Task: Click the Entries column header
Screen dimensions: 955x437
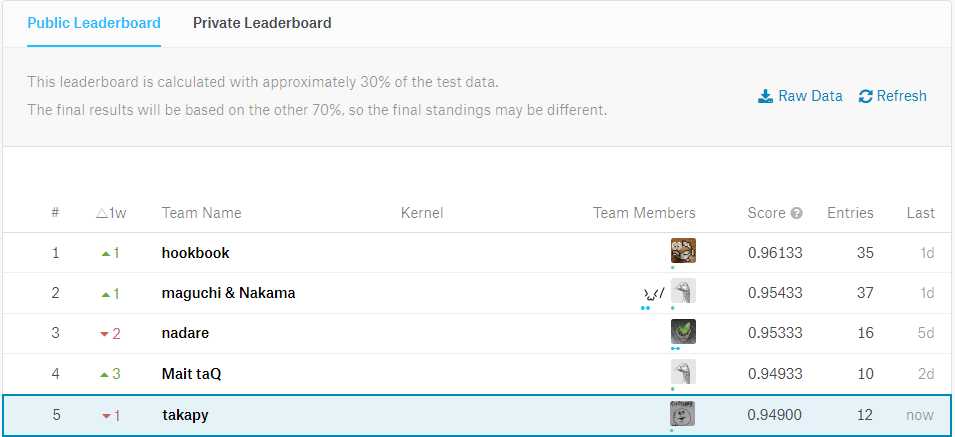Action: pyautogui.click(x=850, y=213)
